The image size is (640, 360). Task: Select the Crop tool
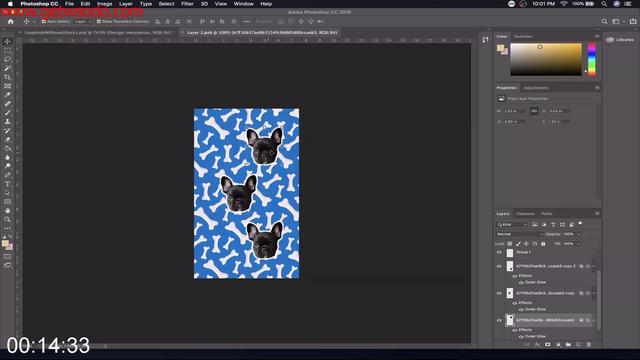tap(7, 77)
